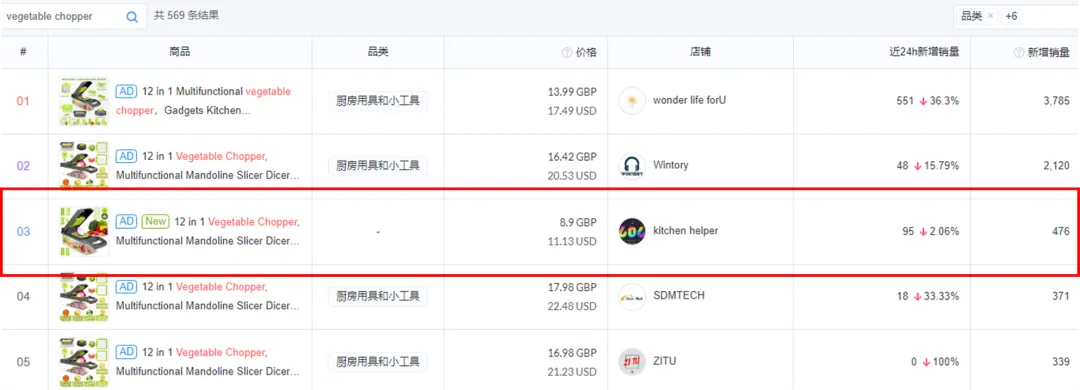Click the search magnifier icon
This screenshot has width=1080, height=390.
132,17
